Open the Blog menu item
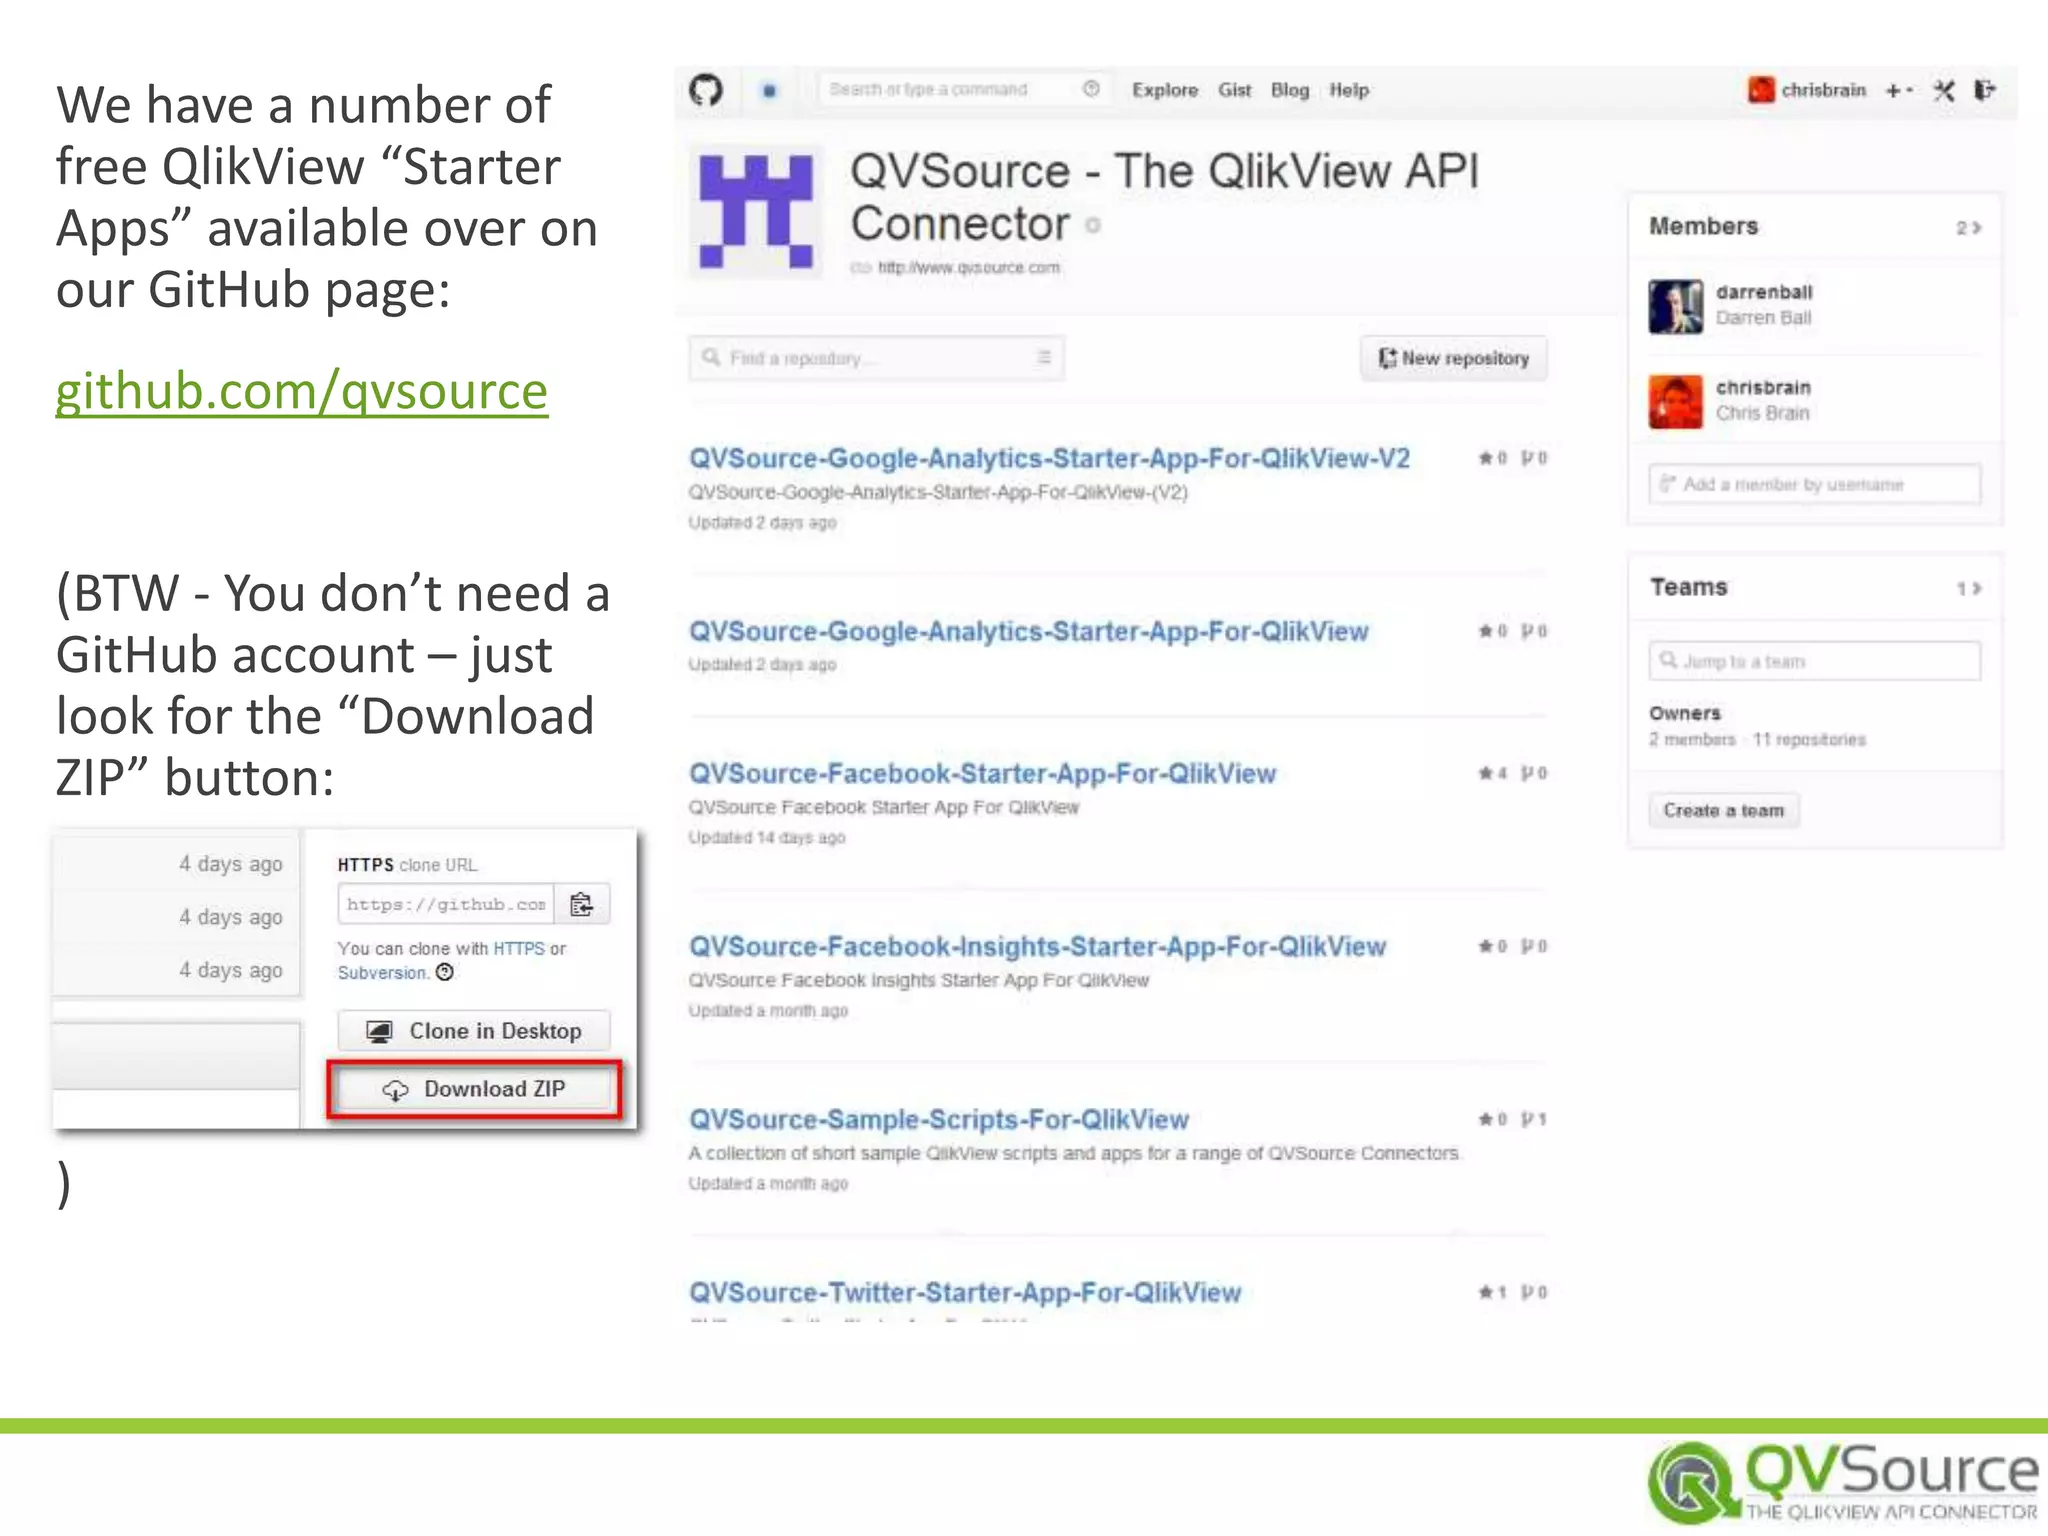2048x1536 pixels. [1290, 90]
